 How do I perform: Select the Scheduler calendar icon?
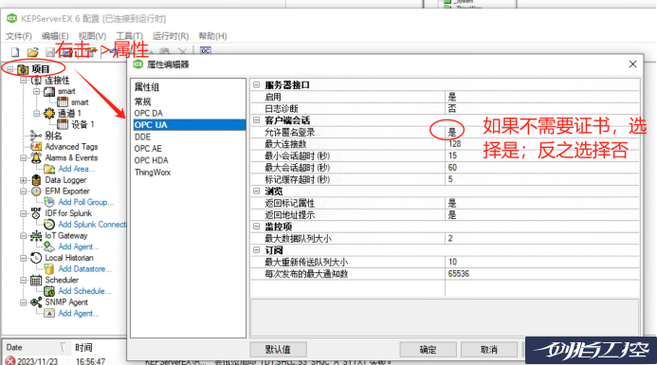pyautogui.click(x=36, y=280)
